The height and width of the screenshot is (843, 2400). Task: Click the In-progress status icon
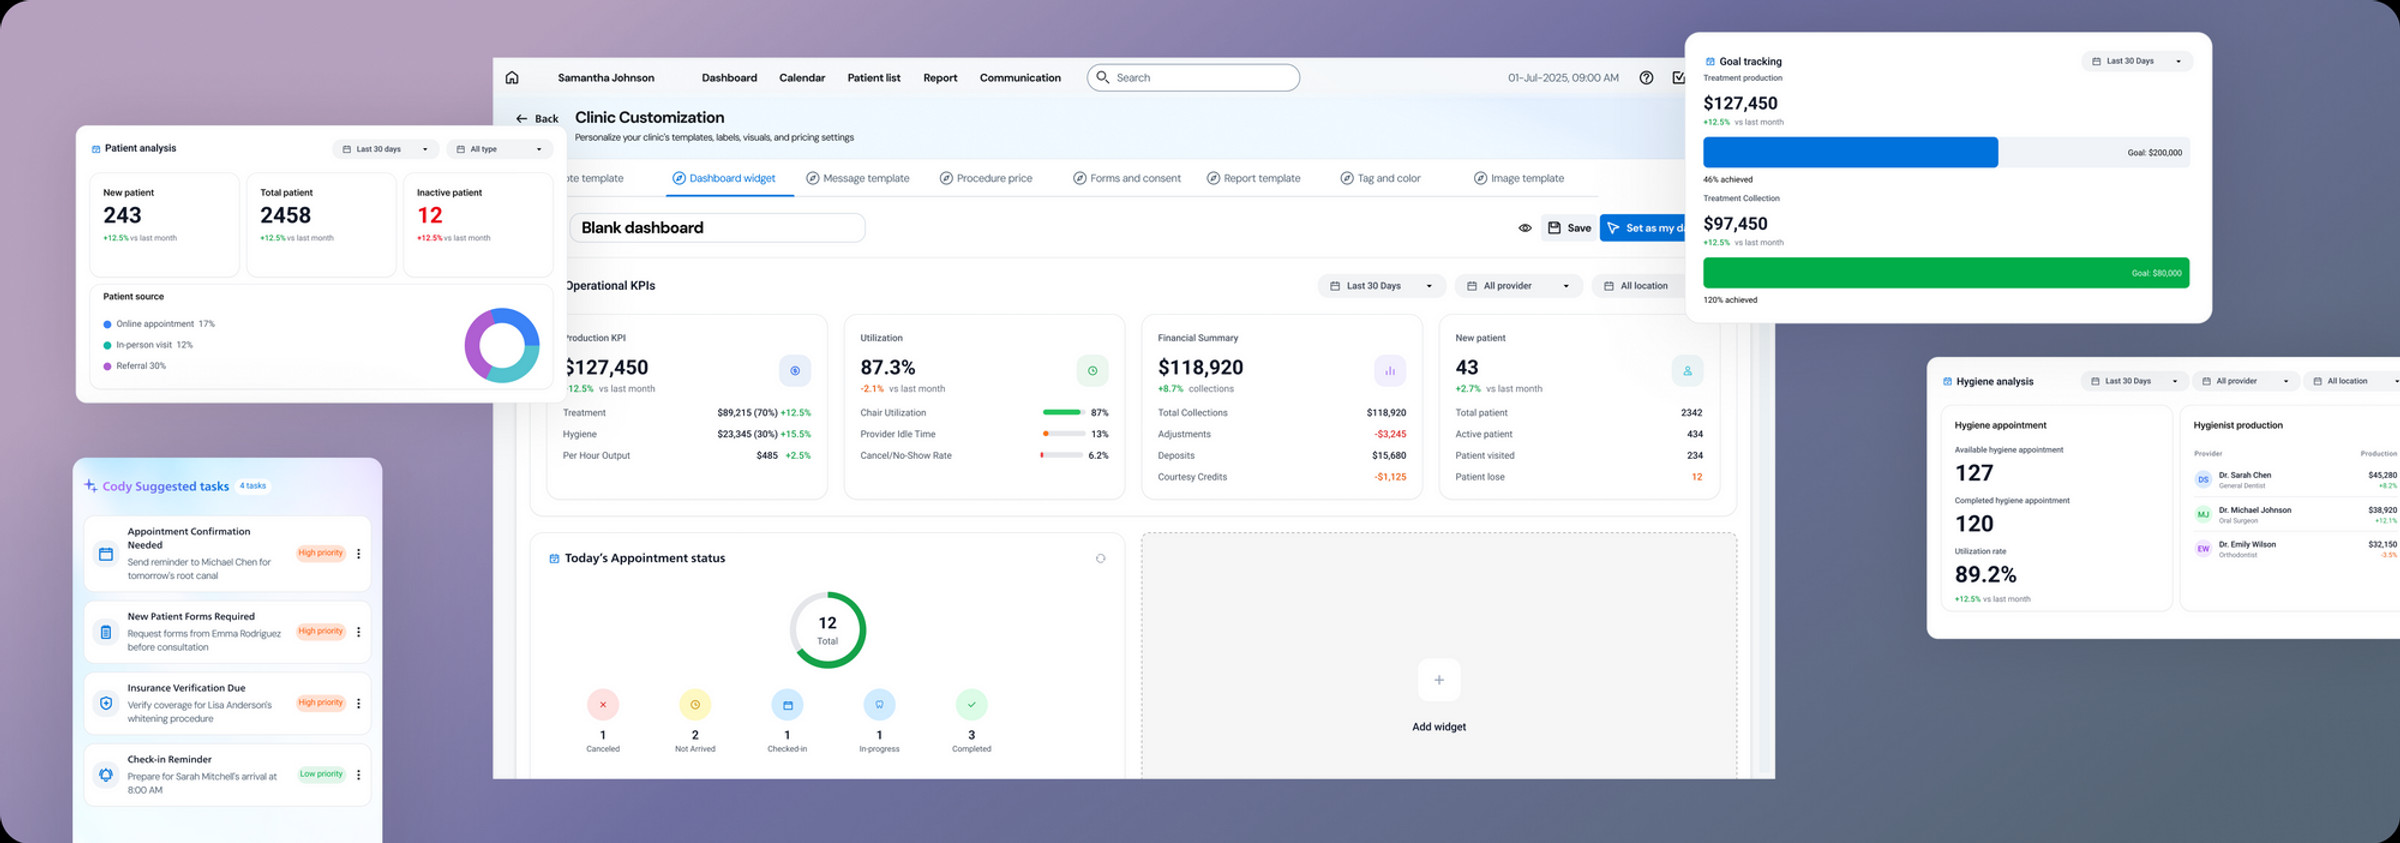point(879,705)
